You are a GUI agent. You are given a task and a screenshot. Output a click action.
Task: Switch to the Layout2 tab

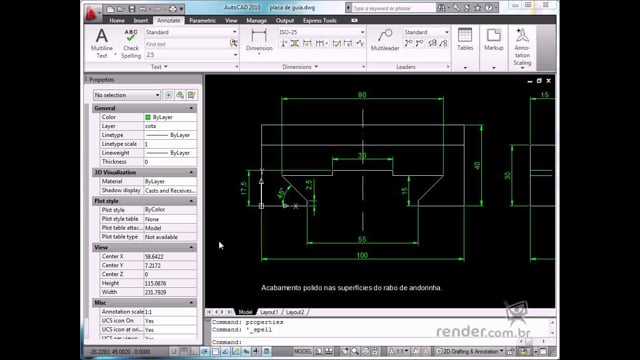click(x=295, y=312)
